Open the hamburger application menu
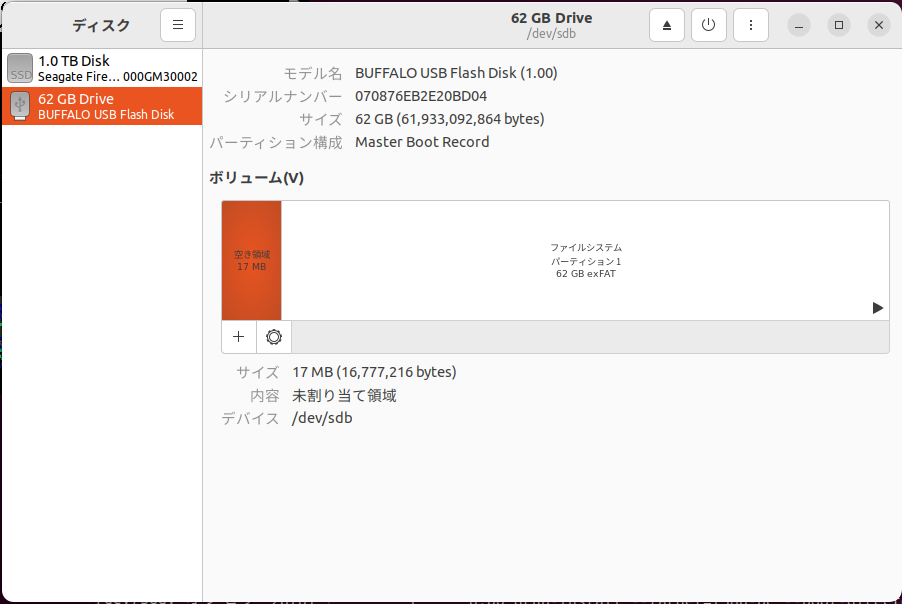902x604 pixels. tap(178, 25)
